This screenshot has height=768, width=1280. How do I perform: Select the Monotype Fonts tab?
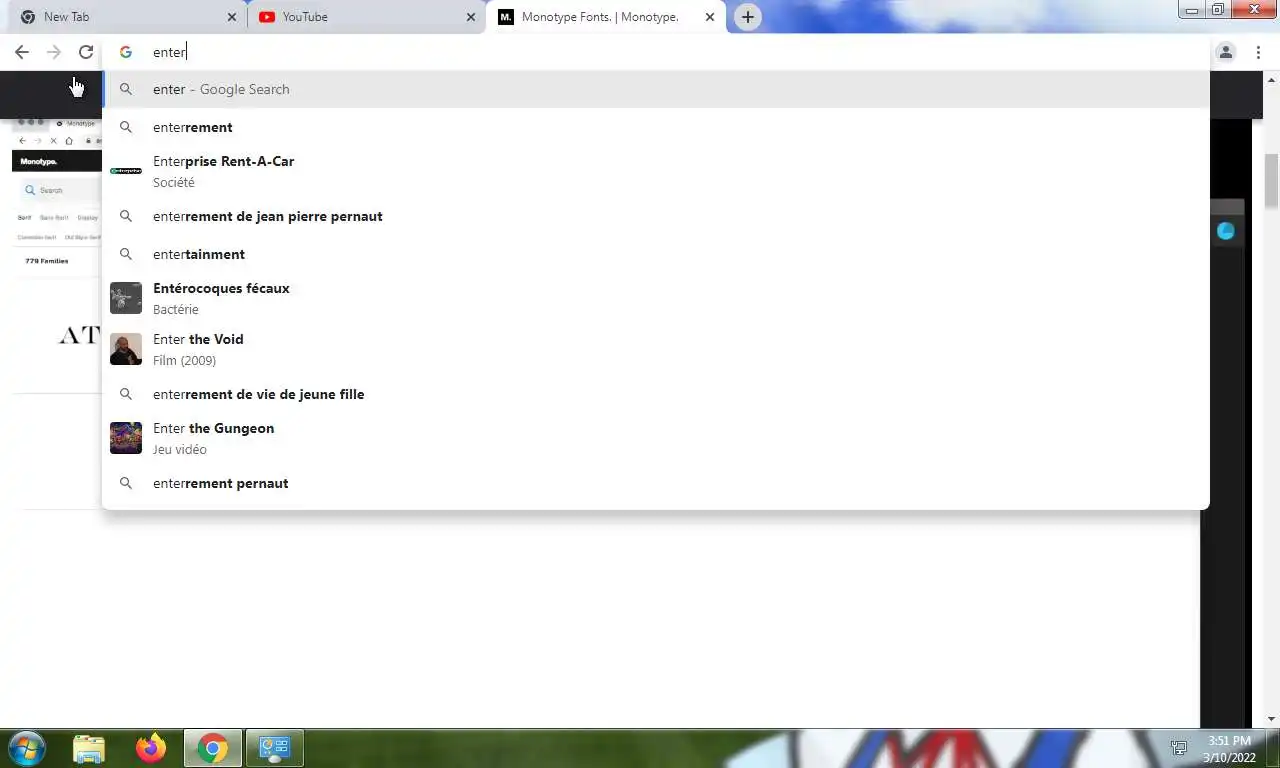click(x=606, y=17)
